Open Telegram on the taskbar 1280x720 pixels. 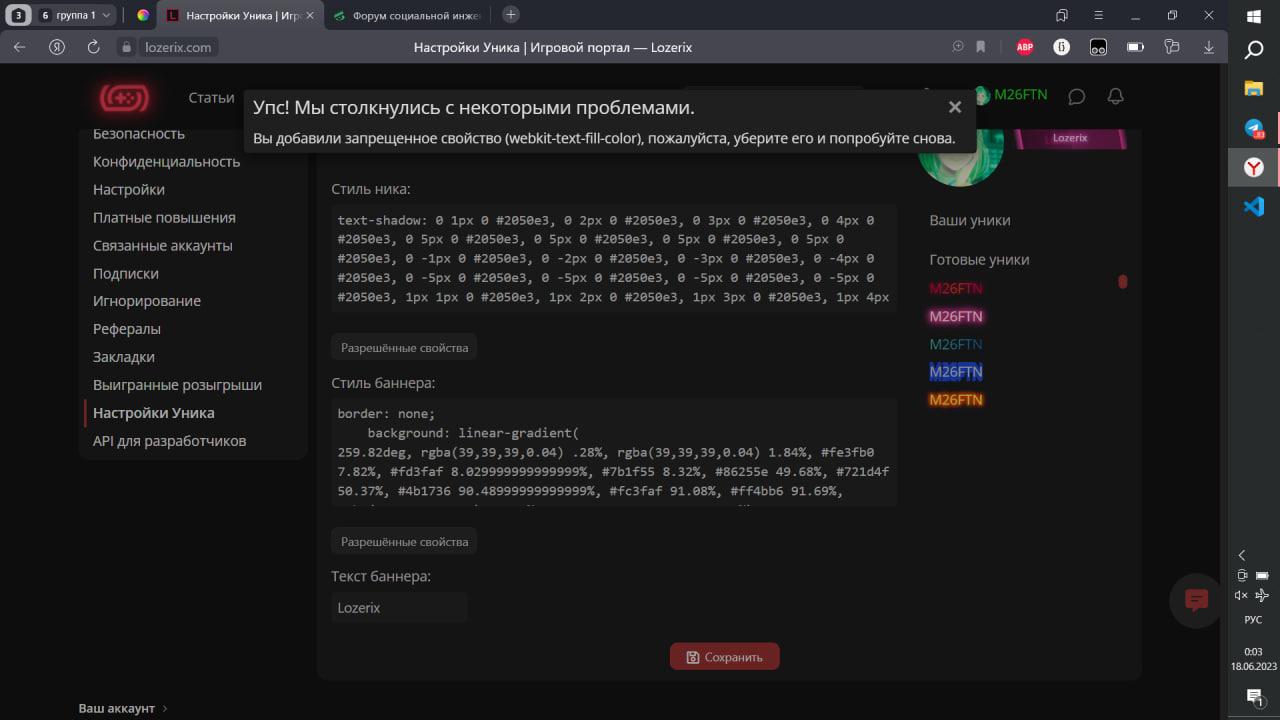pos(1254,129)
